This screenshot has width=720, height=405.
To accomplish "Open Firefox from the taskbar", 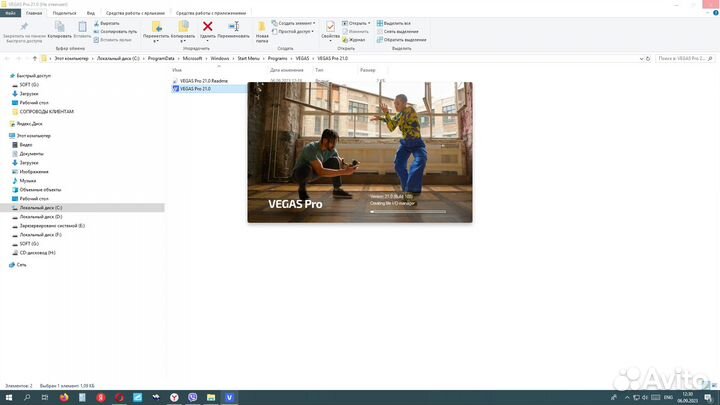I will [64, 397].
